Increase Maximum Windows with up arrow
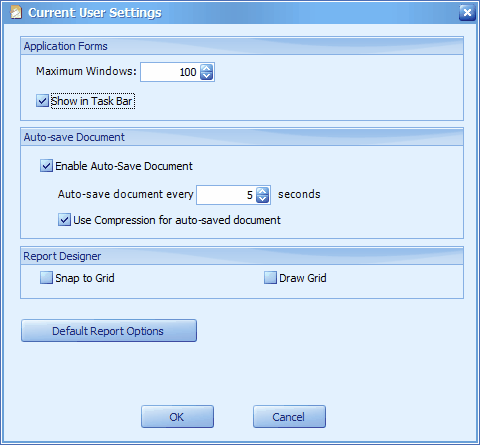480x445 pixels. 206,68
